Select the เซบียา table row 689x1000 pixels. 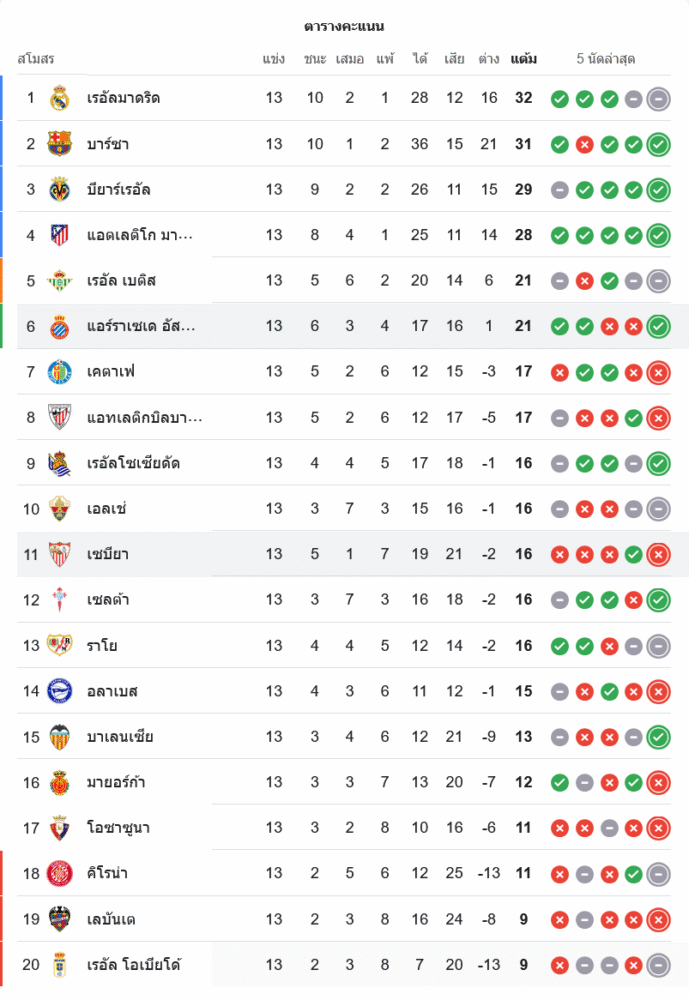point(350,555)
